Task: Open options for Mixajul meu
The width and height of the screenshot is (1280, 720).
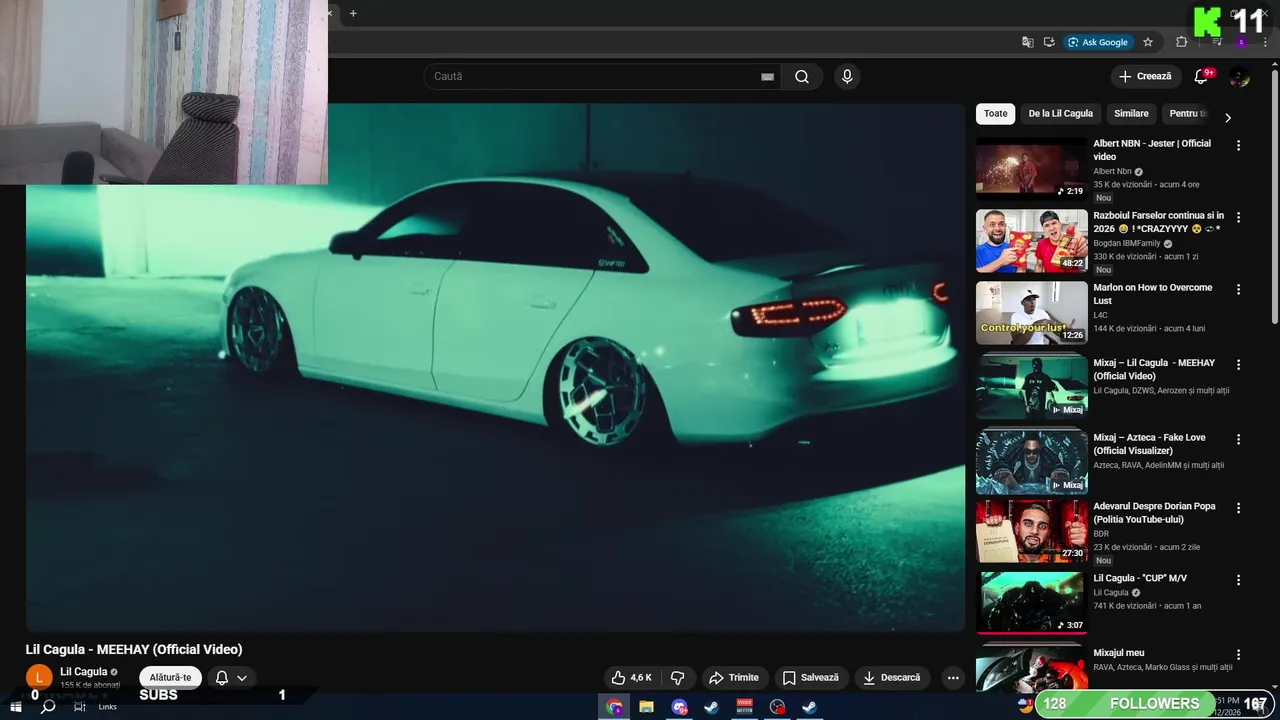Action: tap(1238, 655)
